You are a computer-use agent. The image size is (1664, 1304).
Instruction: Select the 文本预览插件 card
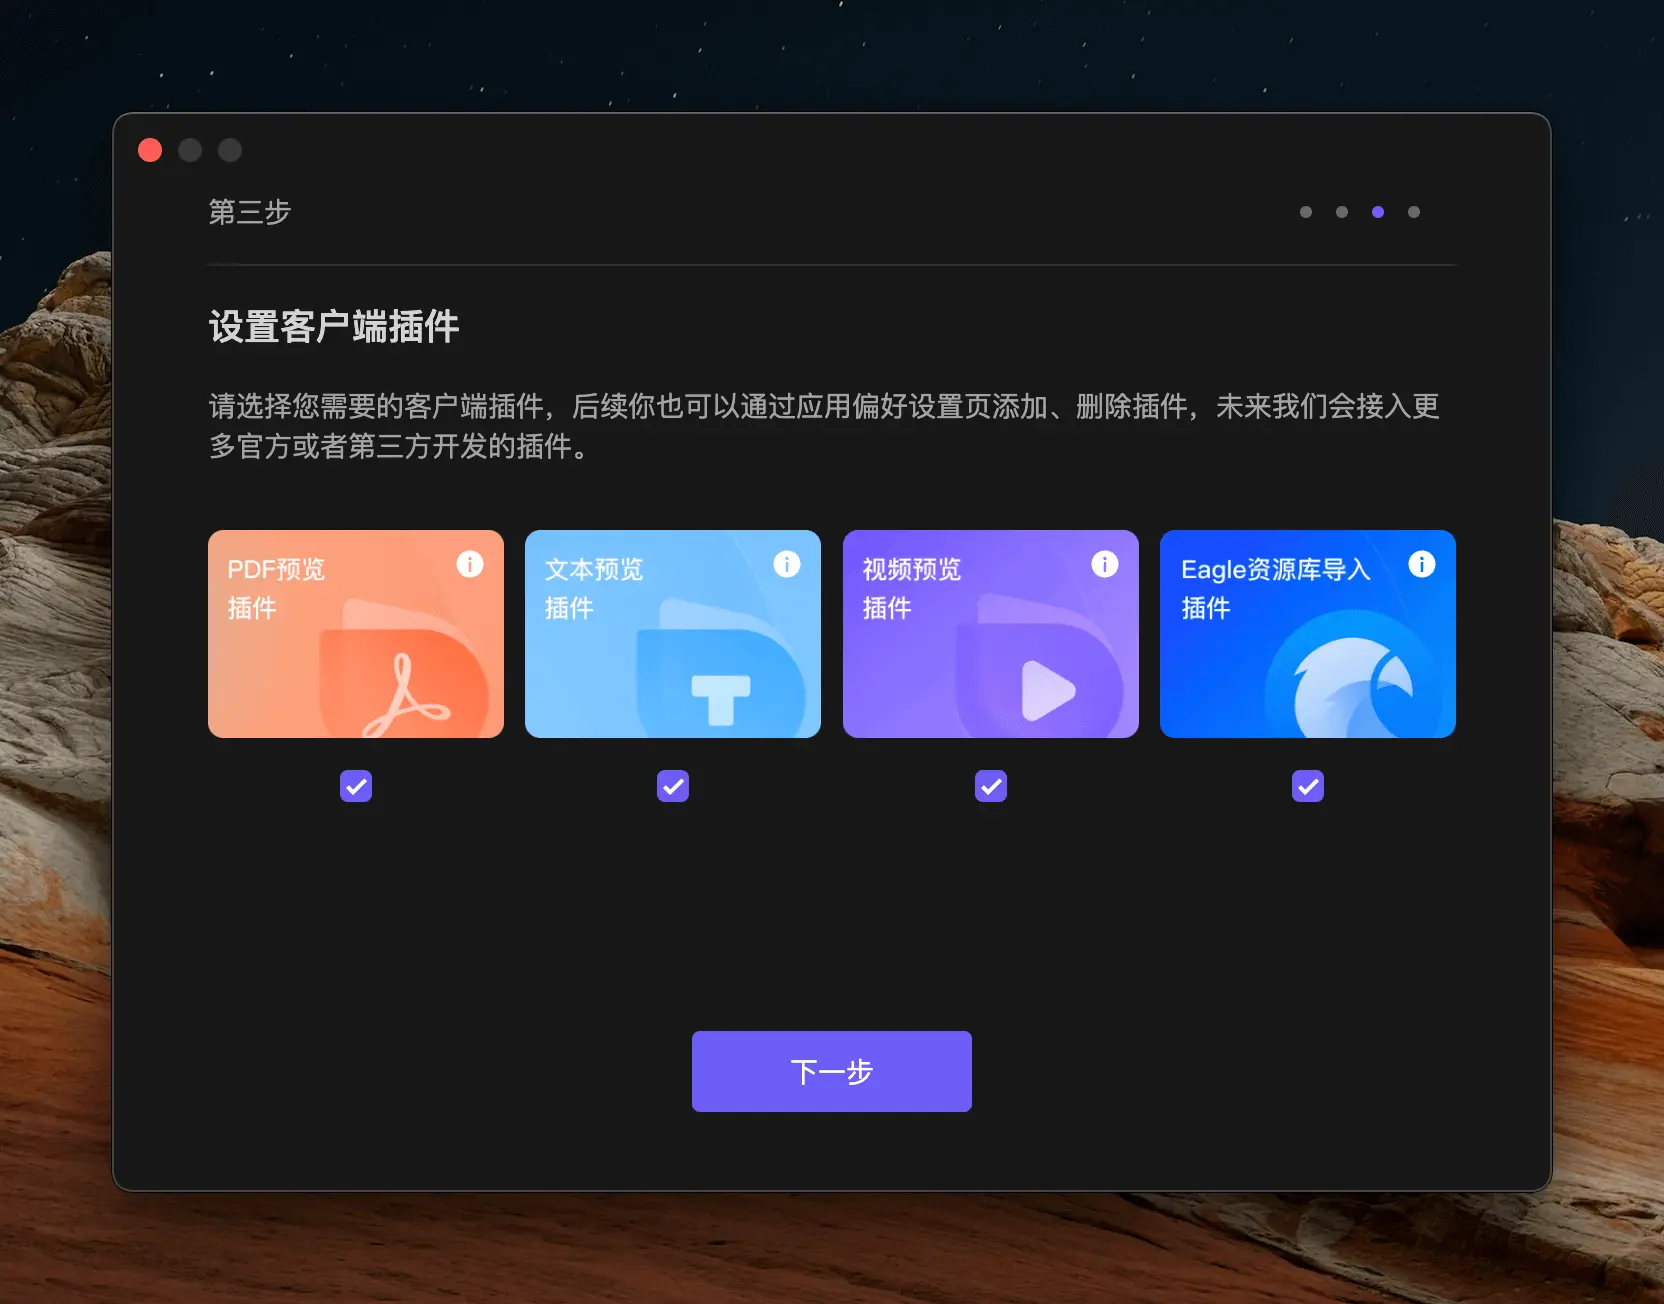[673, 634]
